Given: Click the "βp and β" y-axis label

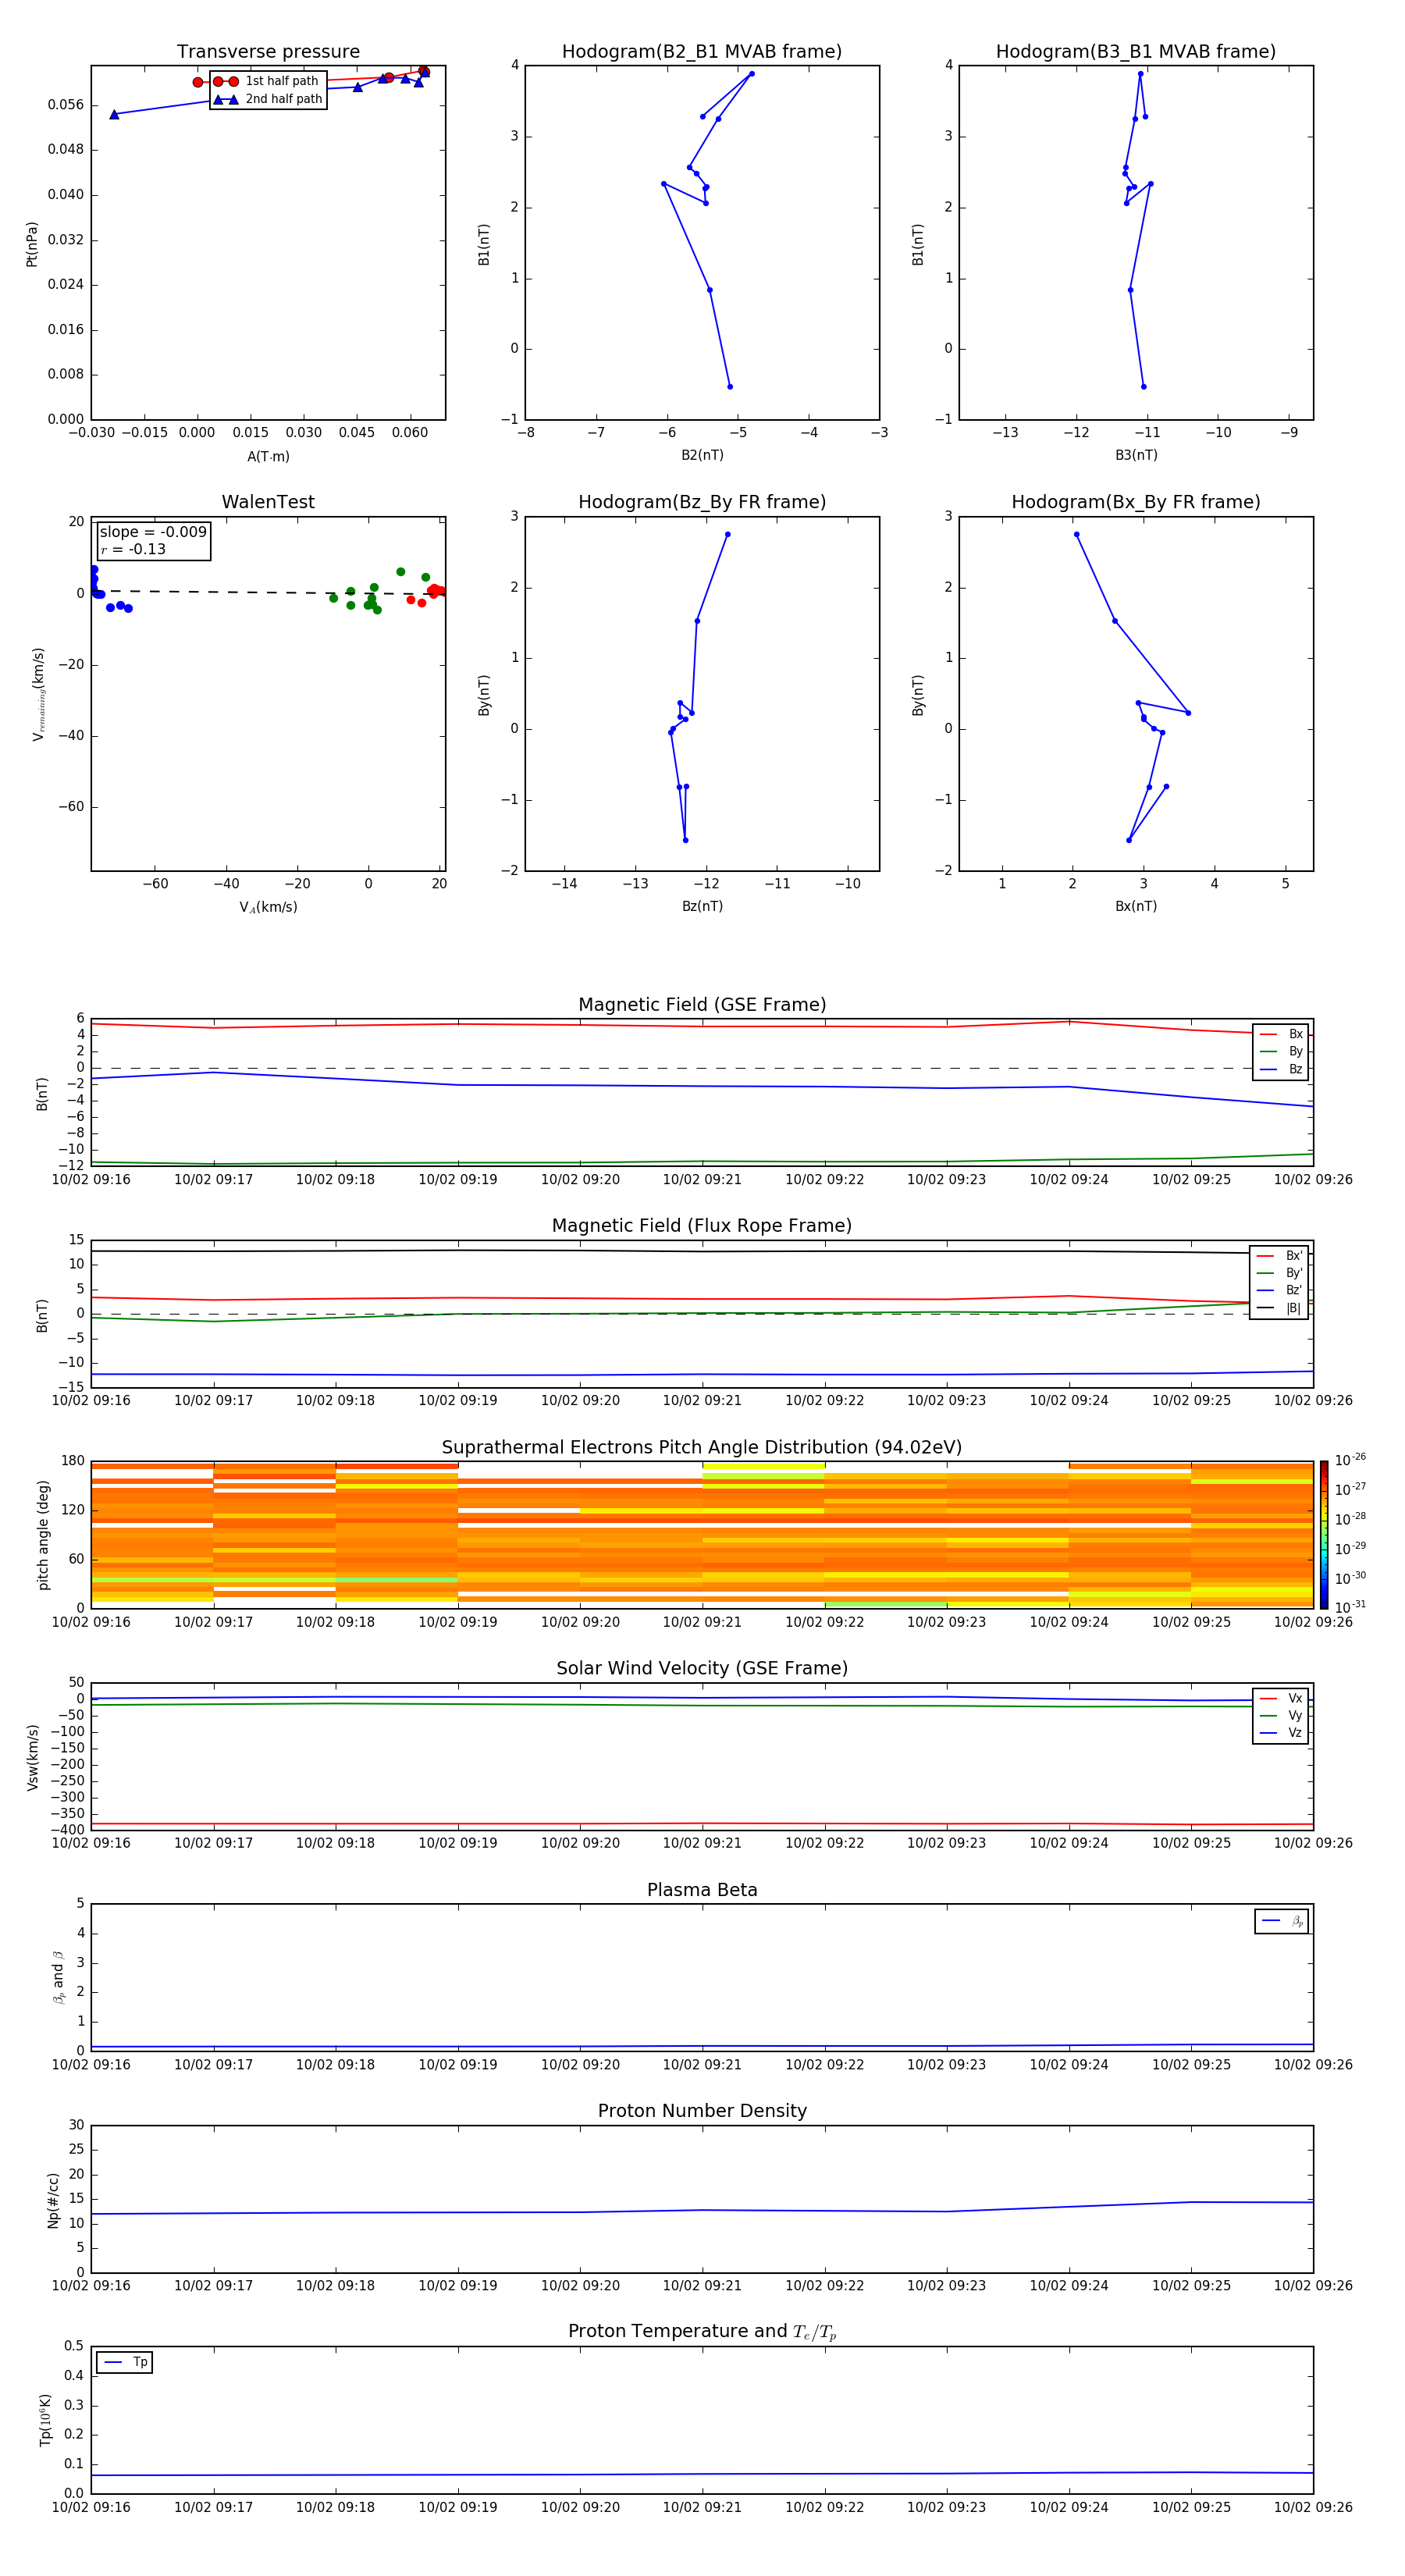Looking at the screenshot, I should click(58, 1977).
